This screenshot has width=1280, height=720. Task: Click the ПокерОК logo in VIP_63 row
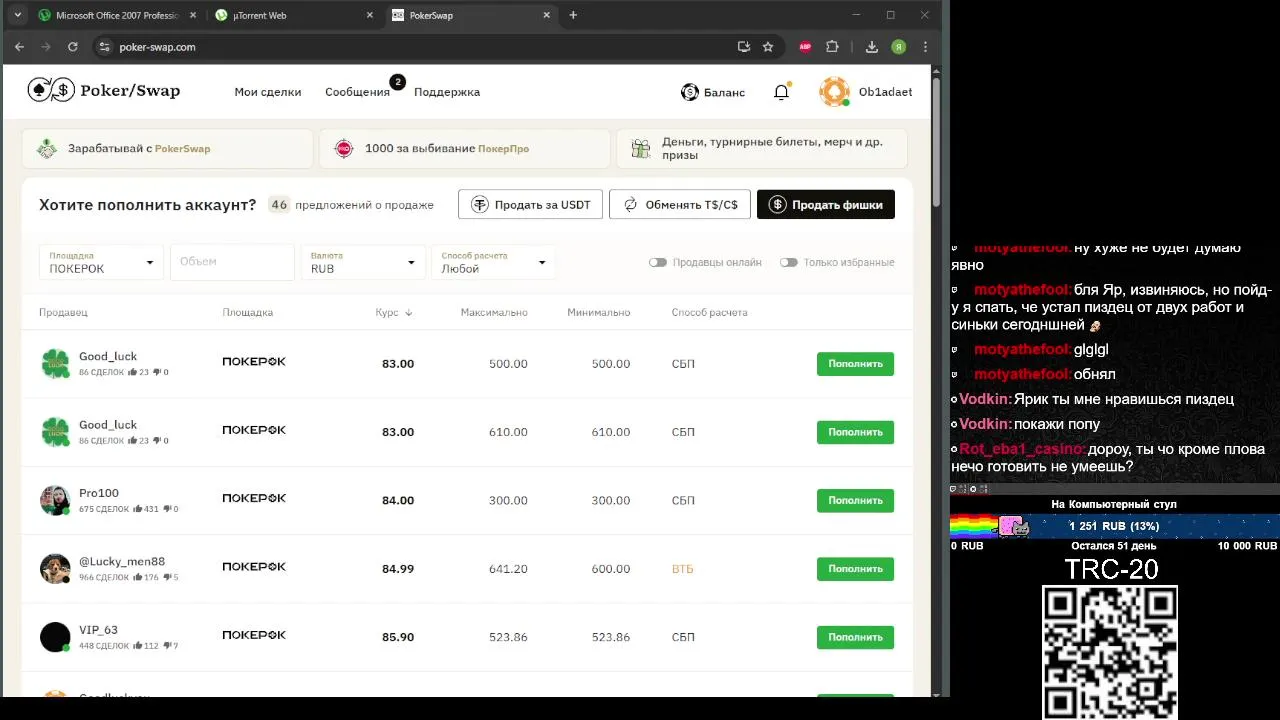(254, 635)
